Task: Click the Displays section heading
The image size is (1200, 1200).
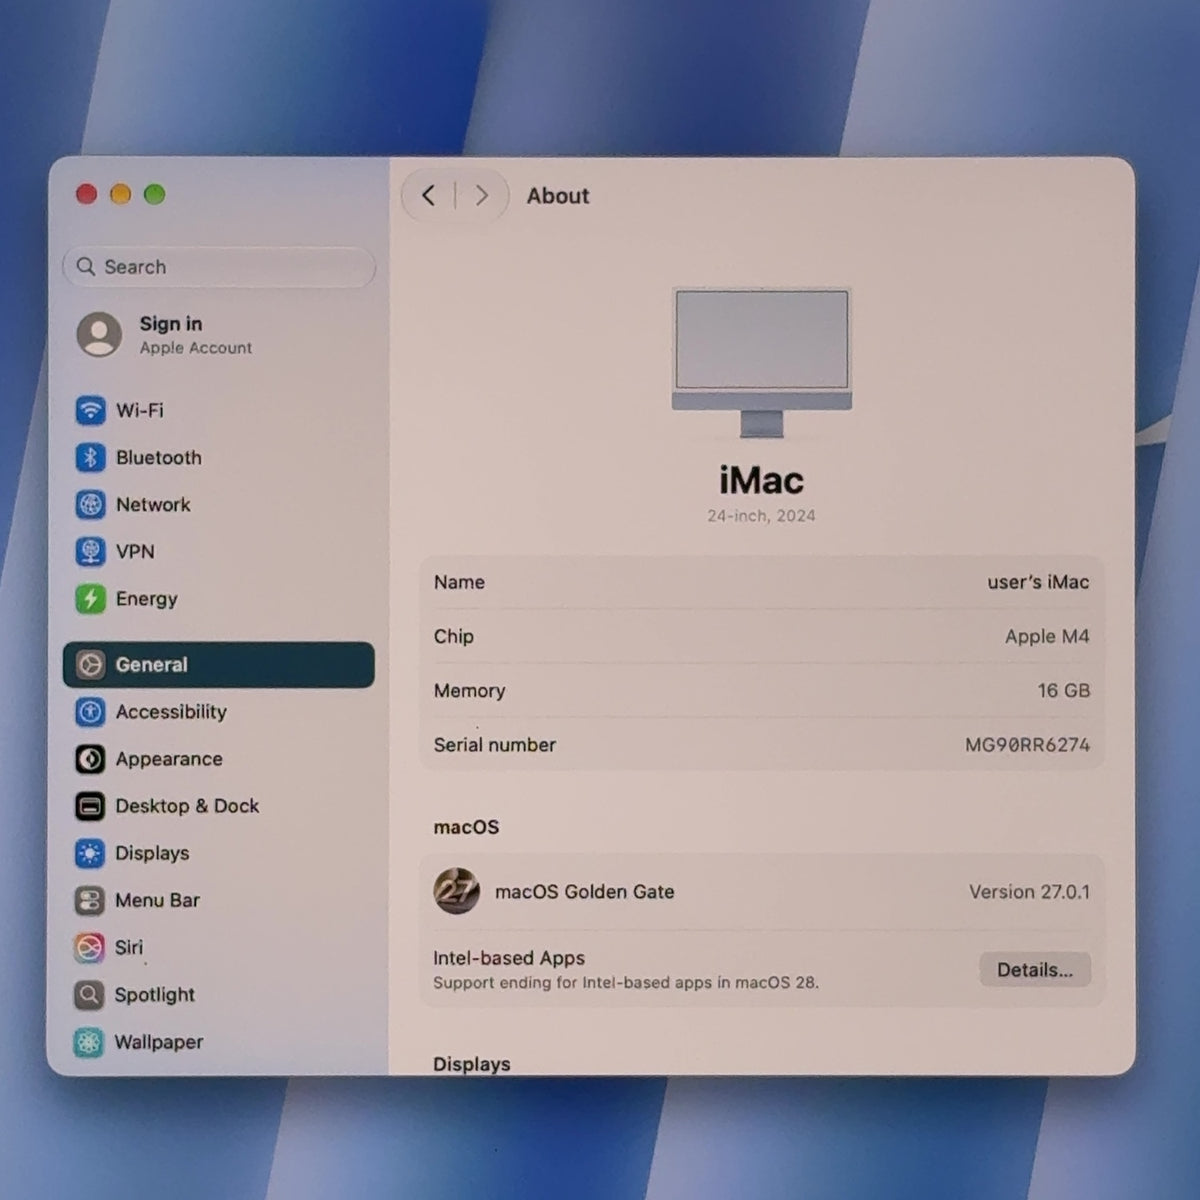Action: 472,1064
